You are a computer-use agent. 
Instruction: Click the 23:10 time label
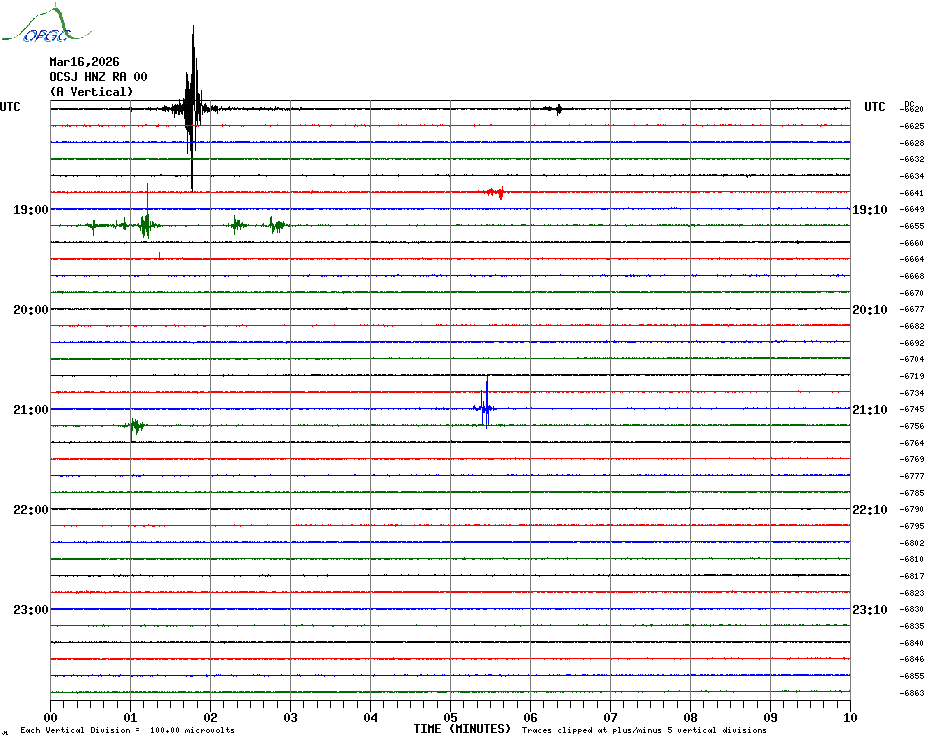[x=868, y=610]
